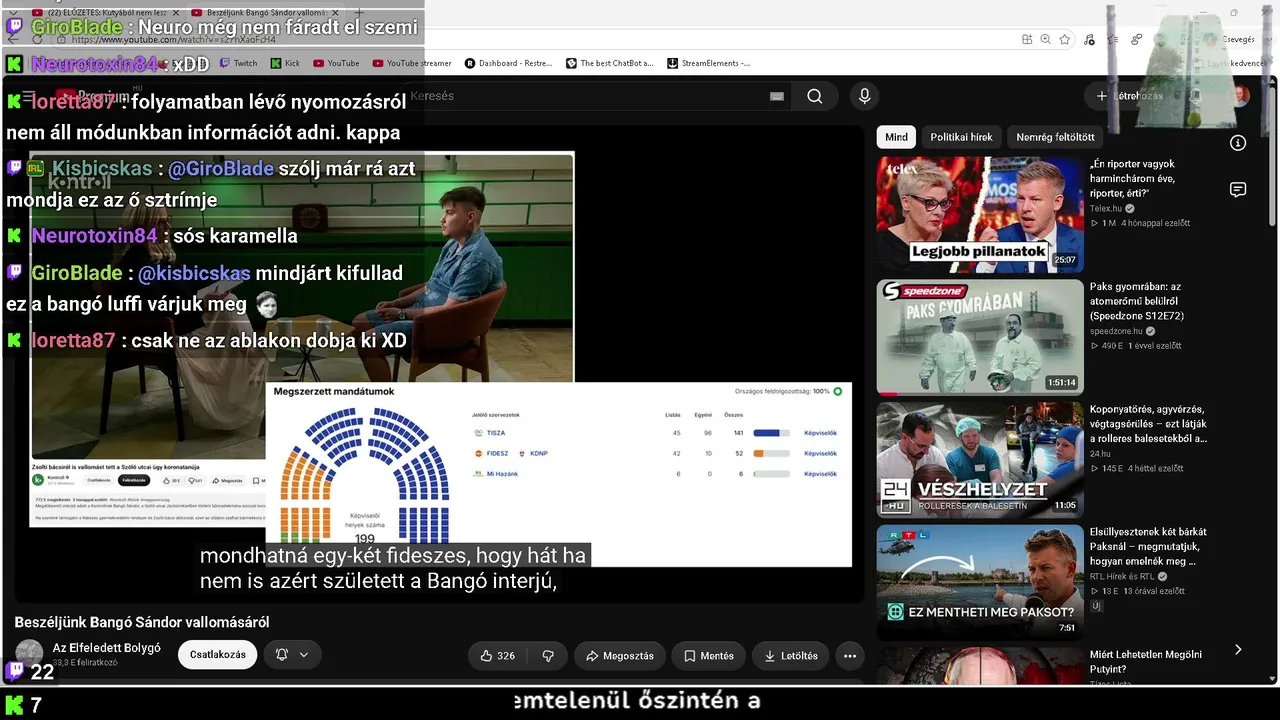Like the video with 326 likes
1280x720 pixels.
[498, 656]
